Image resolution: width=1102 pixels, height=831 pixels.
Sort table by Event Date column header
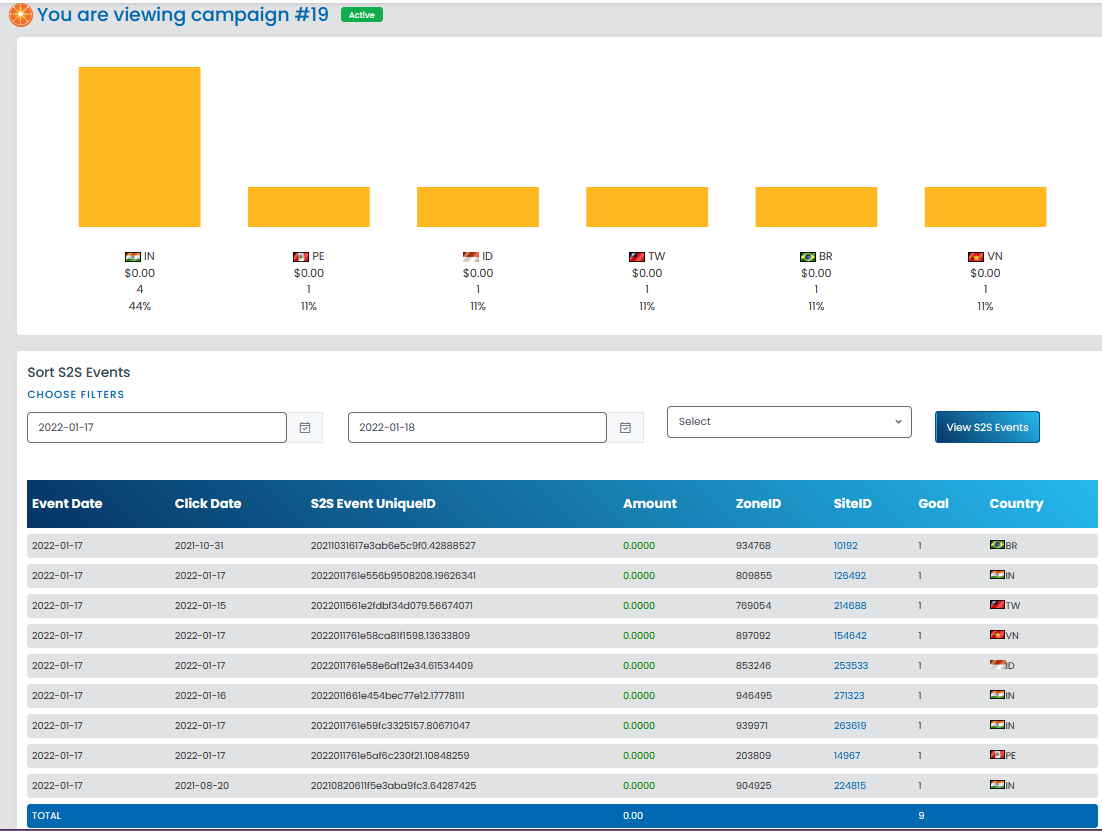[x=67, y=504]
